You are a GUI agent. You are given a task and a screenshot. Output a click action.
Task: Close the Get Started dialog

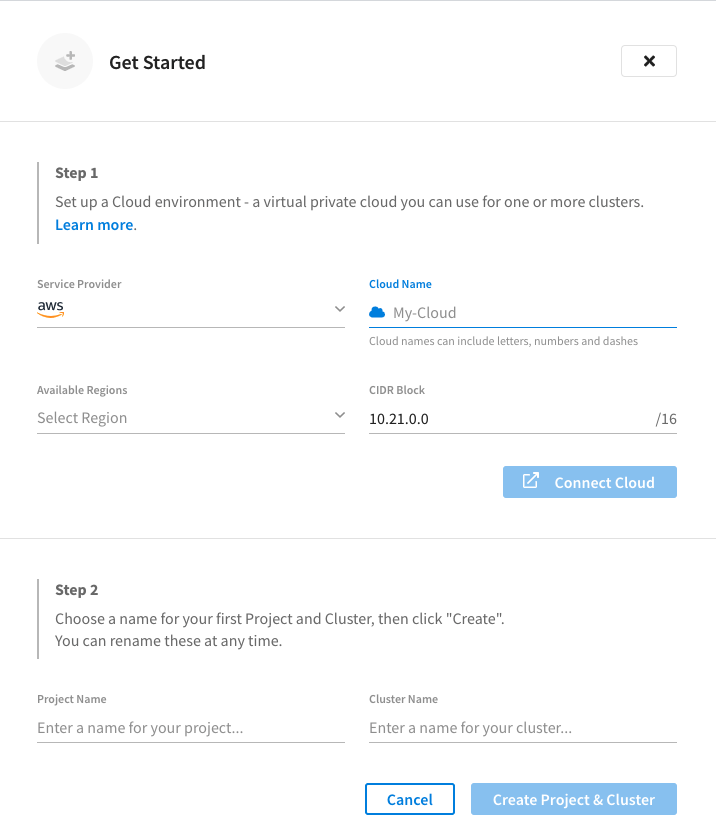point(648,61)
